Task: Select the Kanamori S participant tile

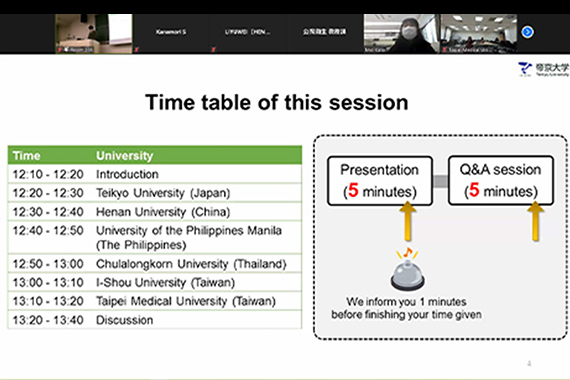Action: point(171,34)
